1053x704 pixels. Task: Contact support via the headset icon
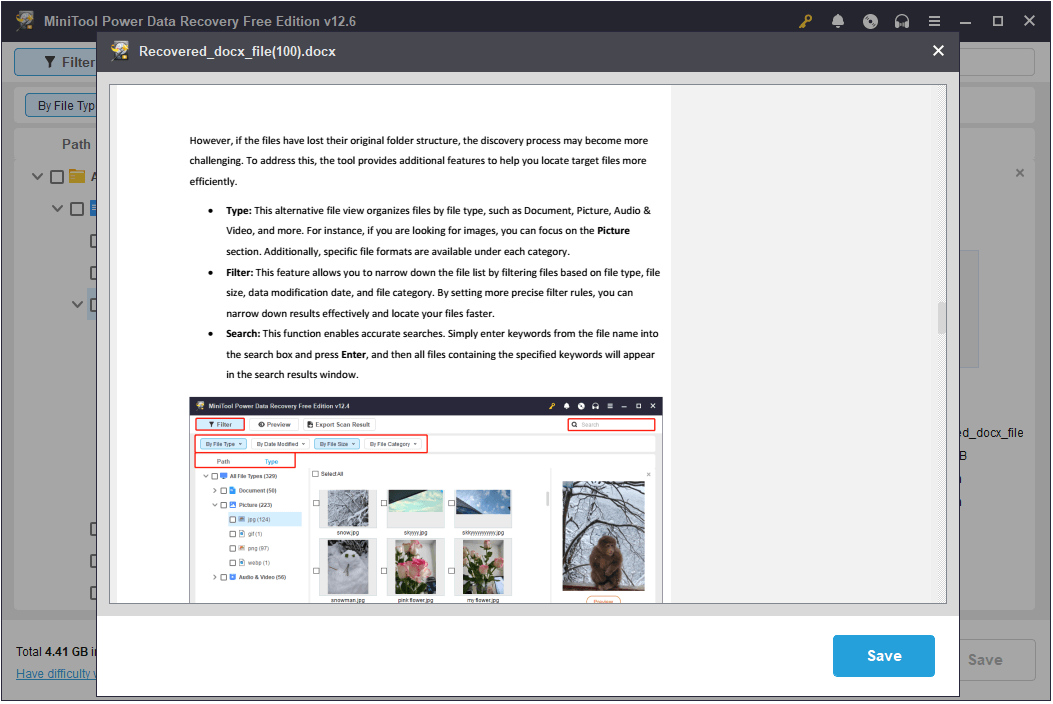(902, 20)
